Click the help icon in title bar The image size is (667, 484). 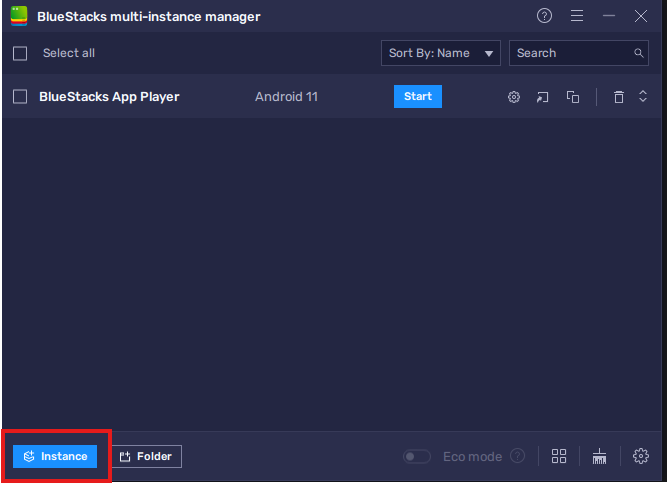point(544,16)
